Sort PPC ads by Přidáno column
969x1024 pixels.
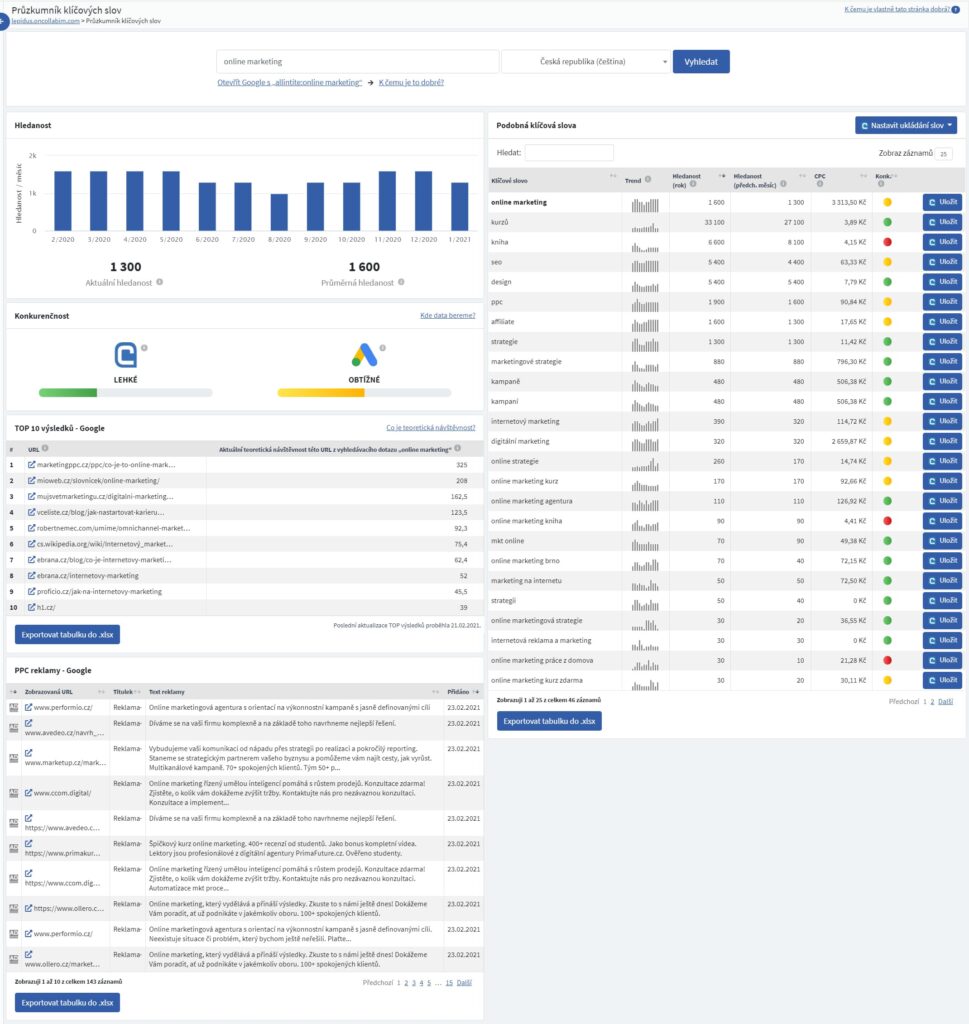477,691
